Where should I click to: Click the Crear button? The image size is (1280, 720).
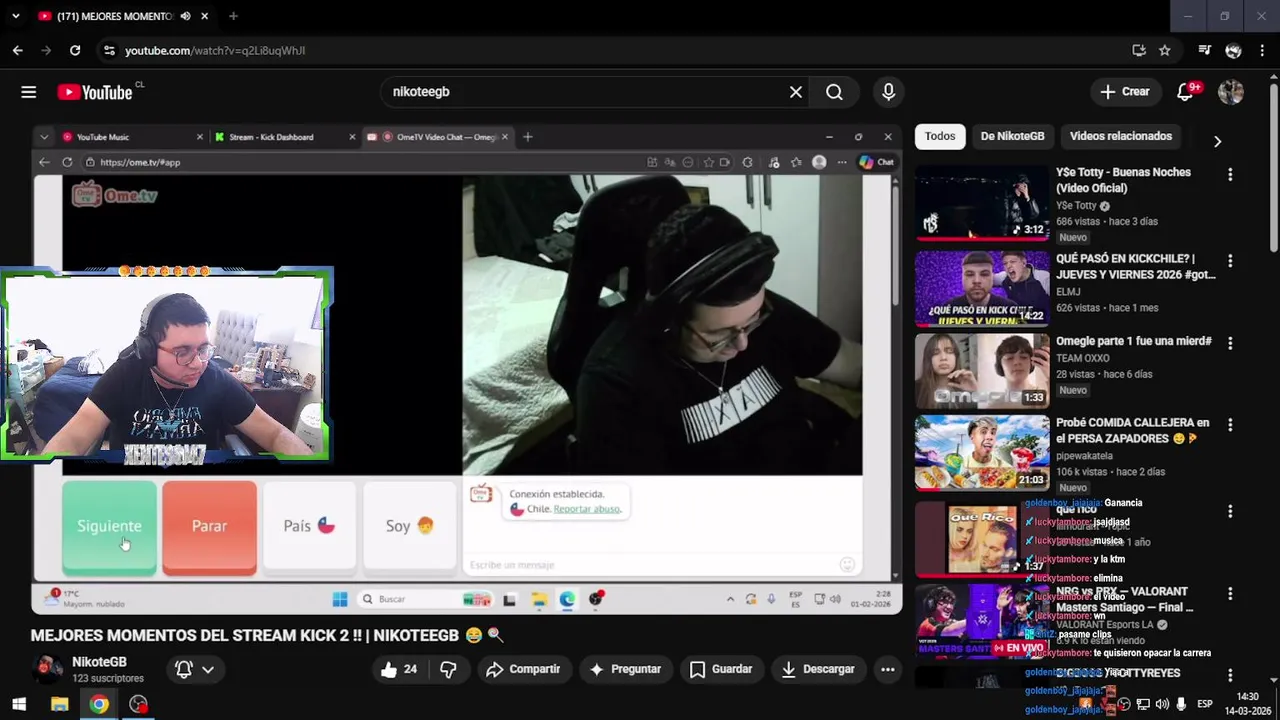click(1126, 92)
